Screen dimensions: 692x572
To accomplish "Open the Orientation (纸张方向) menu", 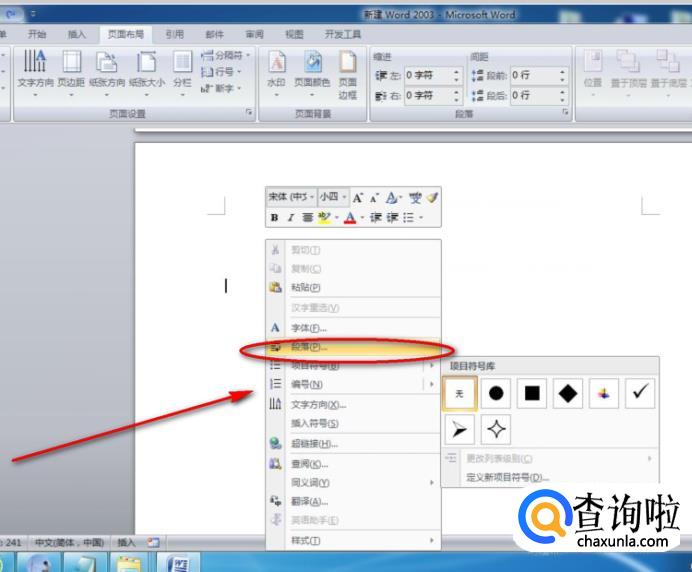I will tap(107, 74).
